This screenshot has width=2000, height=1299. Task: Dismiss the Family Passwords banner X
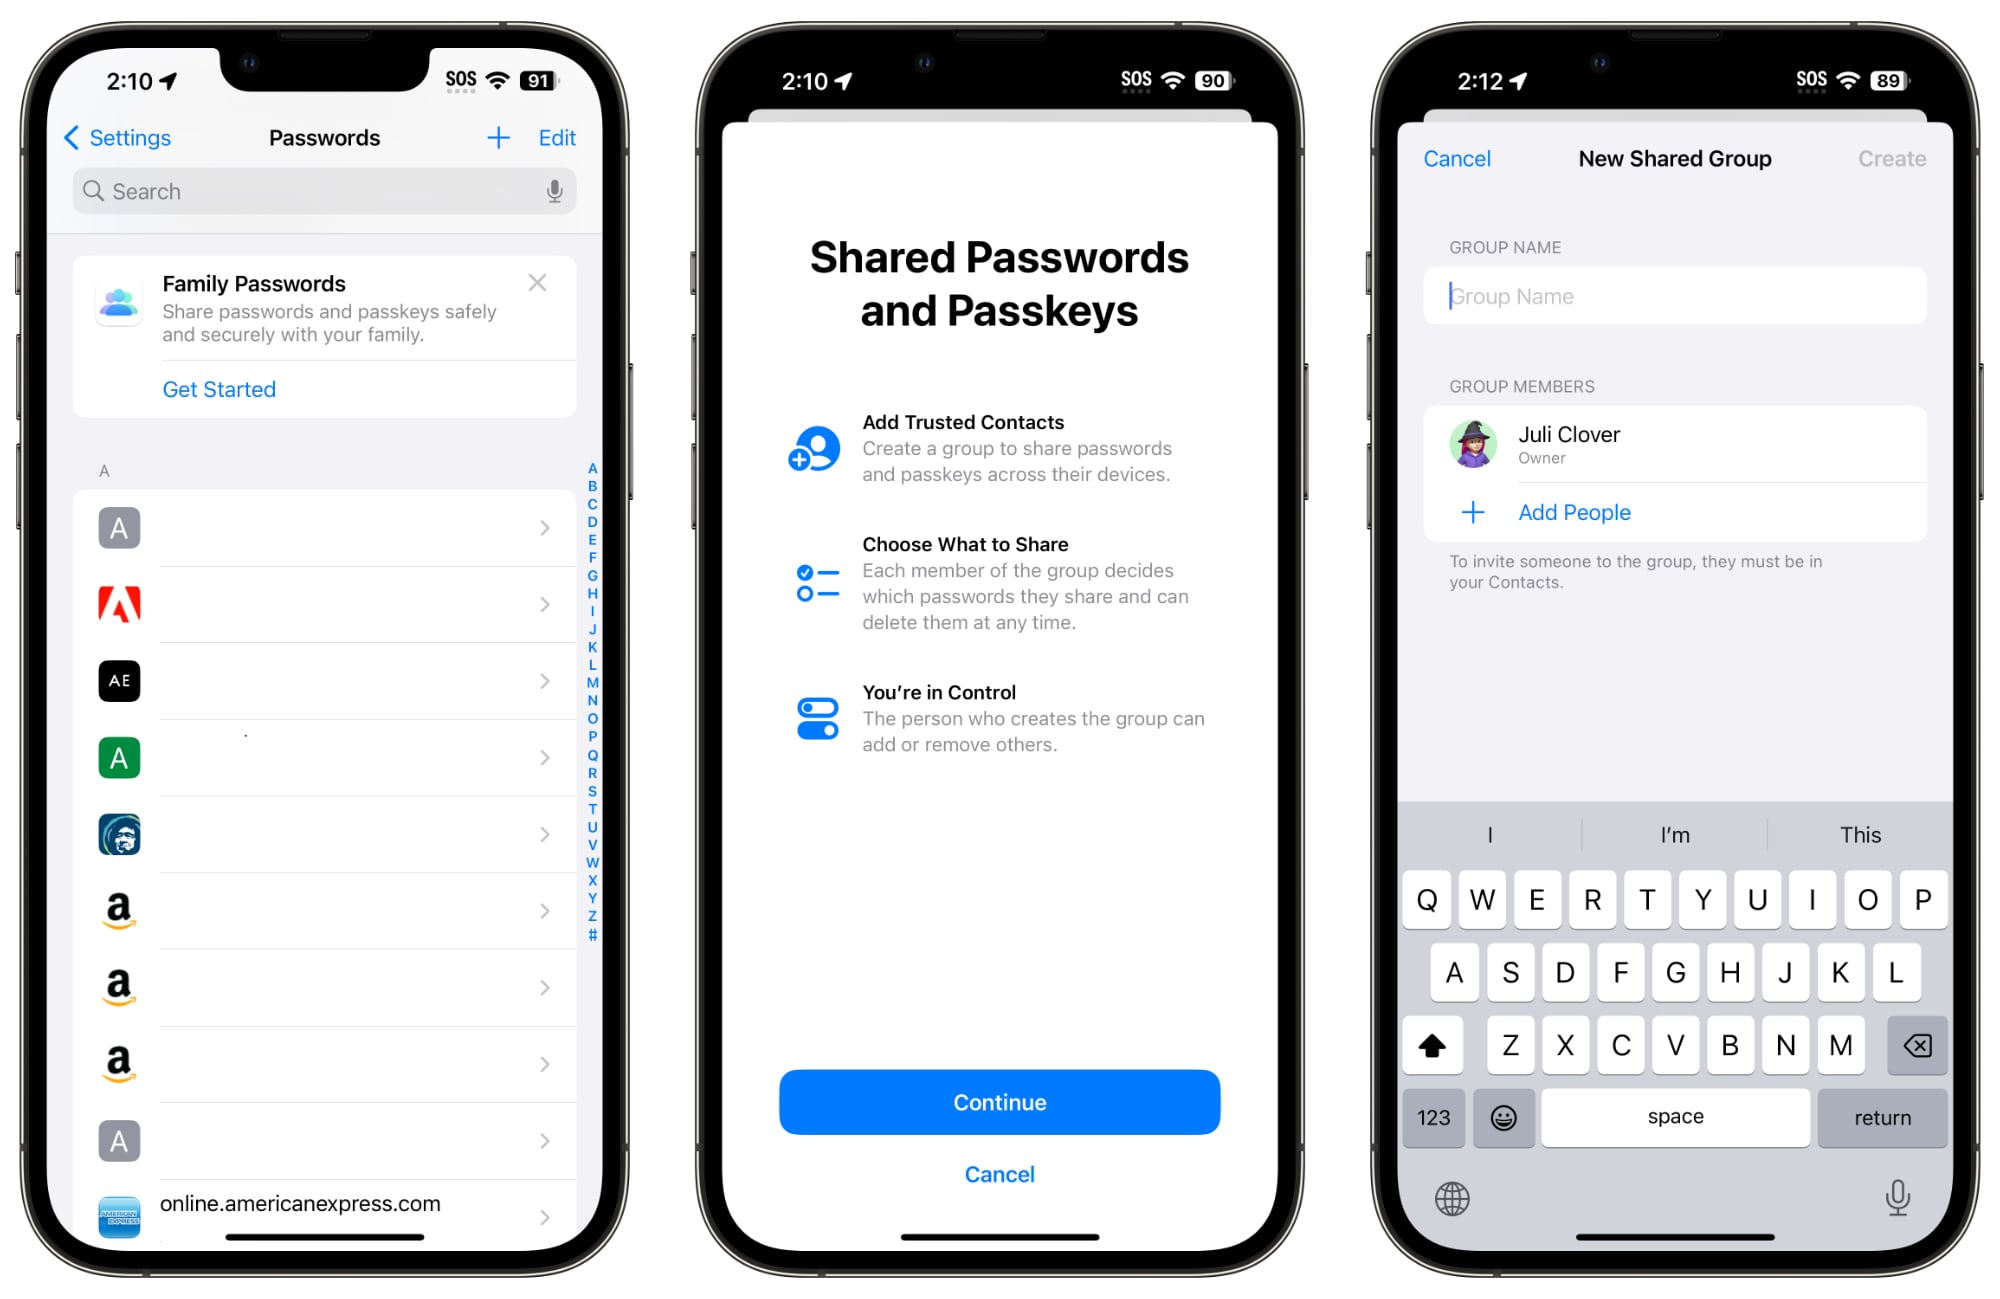[538, 283]
